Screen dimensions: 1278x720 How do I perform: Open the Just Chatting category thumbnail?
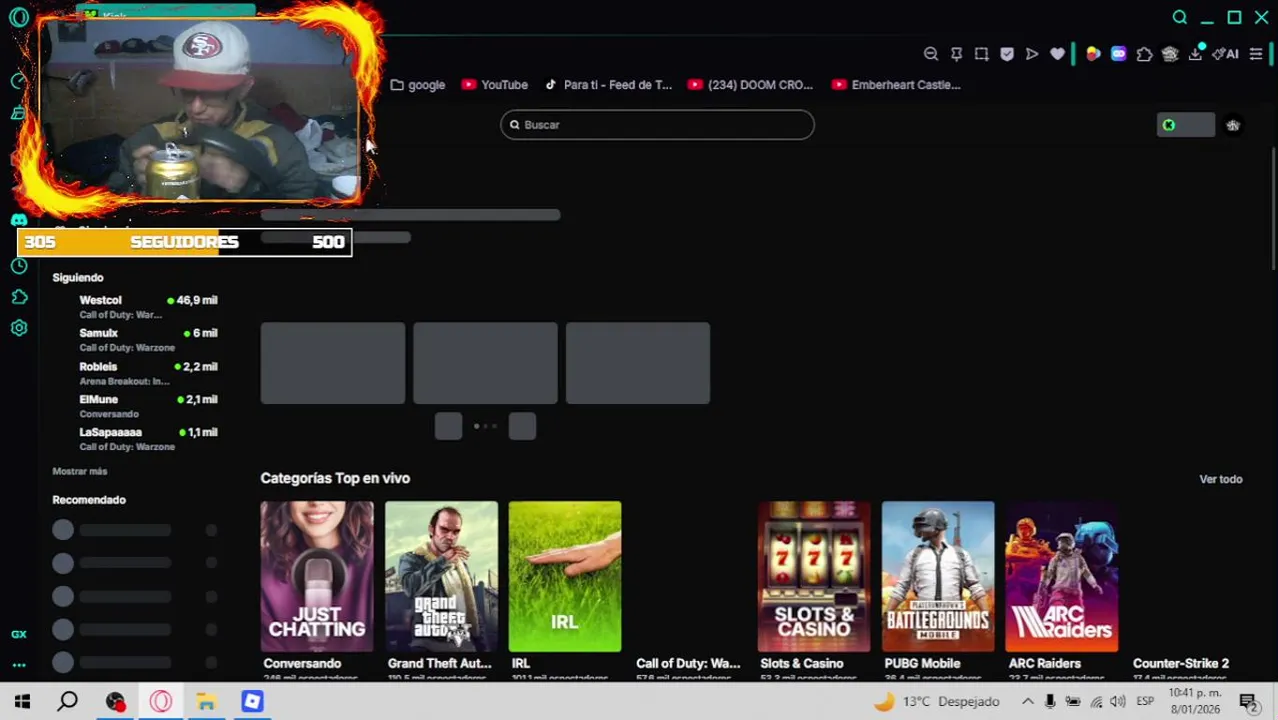pyautogui.click(x=317, y=576)
